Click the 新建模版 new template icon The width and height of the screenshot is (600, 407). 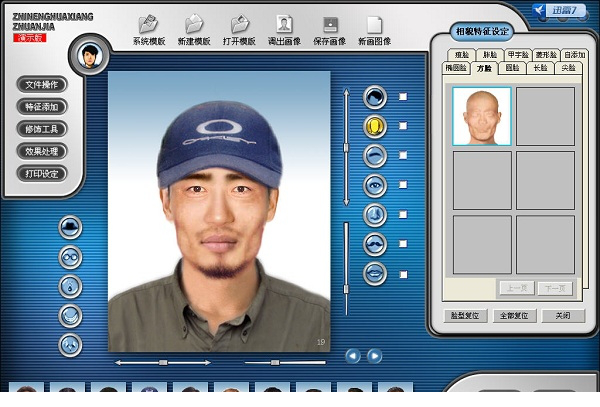194,30
